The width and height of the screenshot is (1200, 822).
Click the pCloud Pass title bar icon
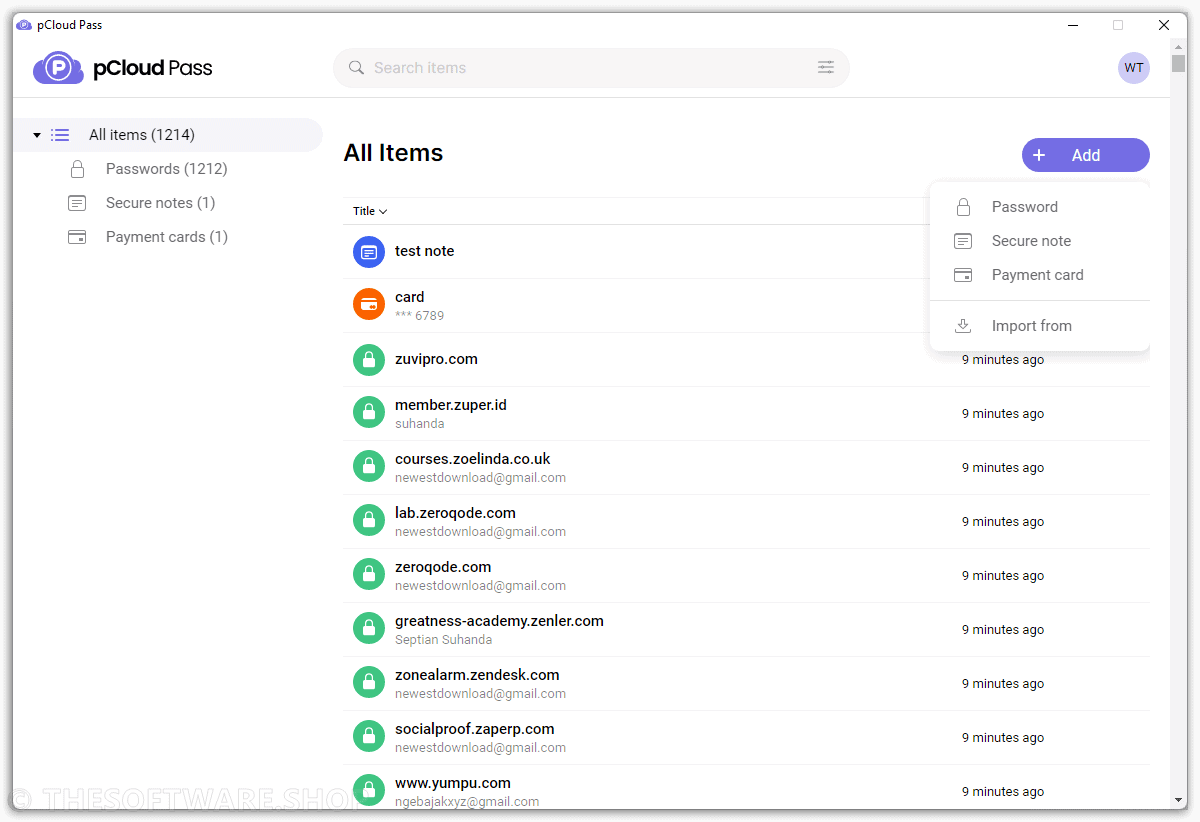point(24,25)
